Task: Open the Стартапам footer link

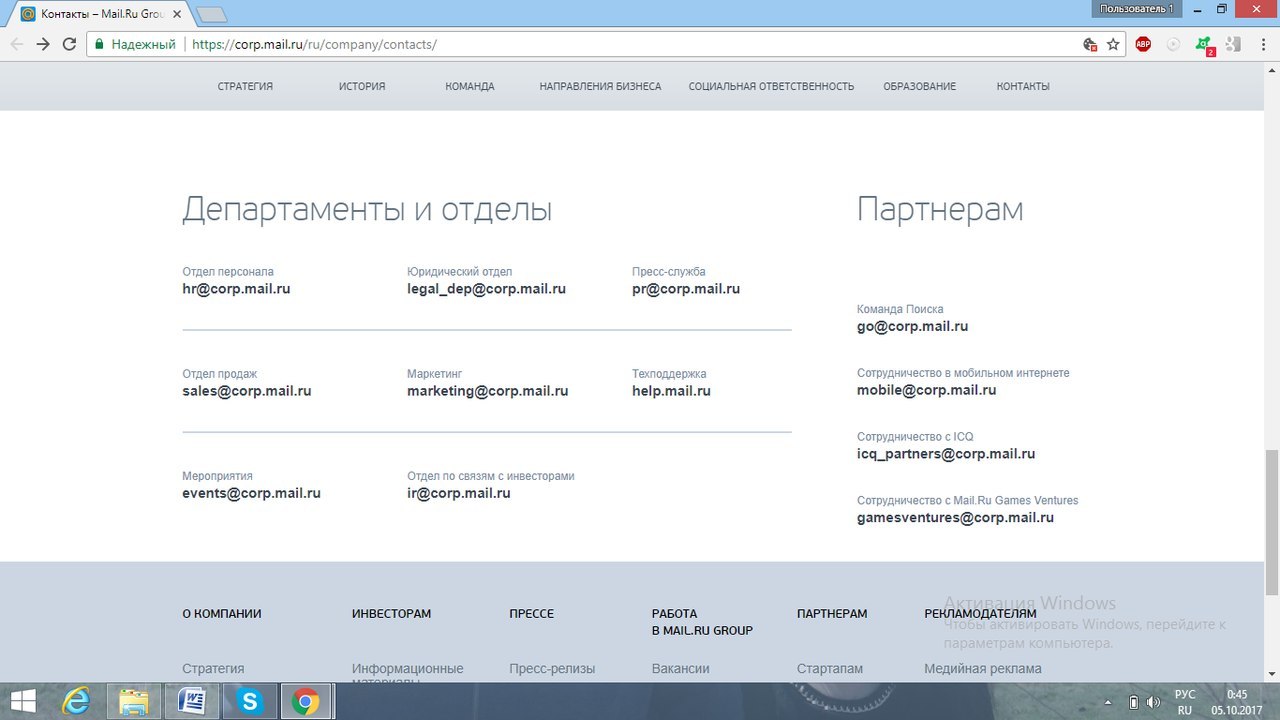Action: click(x=830, y=668)
